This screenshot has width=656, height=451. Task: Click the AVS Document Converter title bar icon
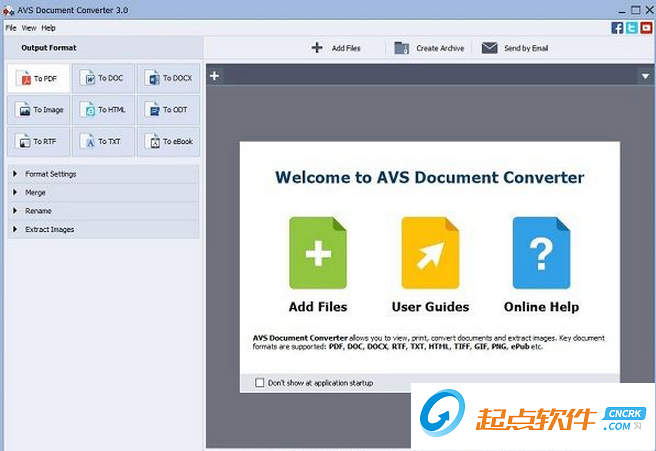point(8,10)
